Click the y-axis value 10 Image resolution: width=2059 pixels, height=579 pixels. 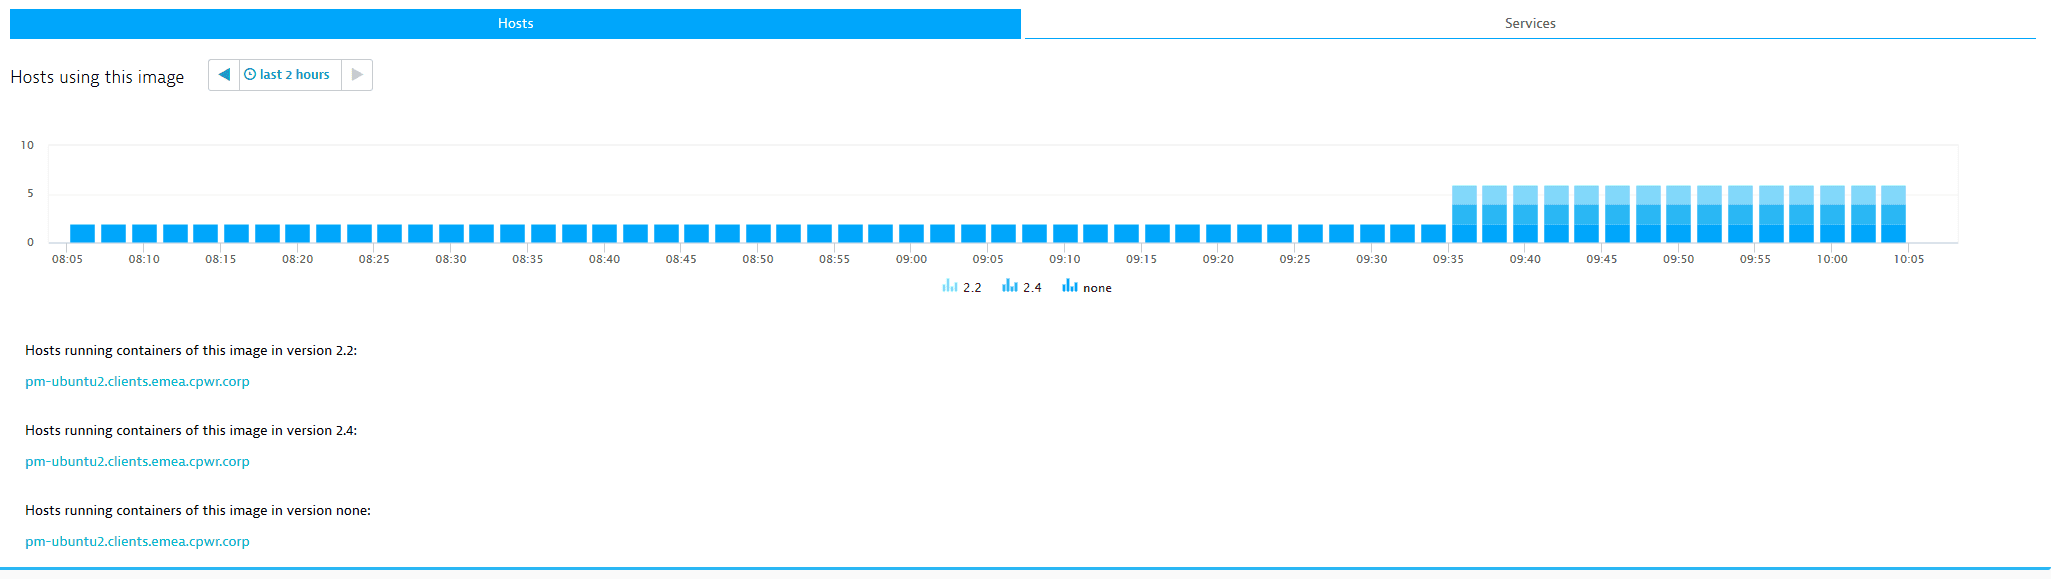(x=27, y=145)
